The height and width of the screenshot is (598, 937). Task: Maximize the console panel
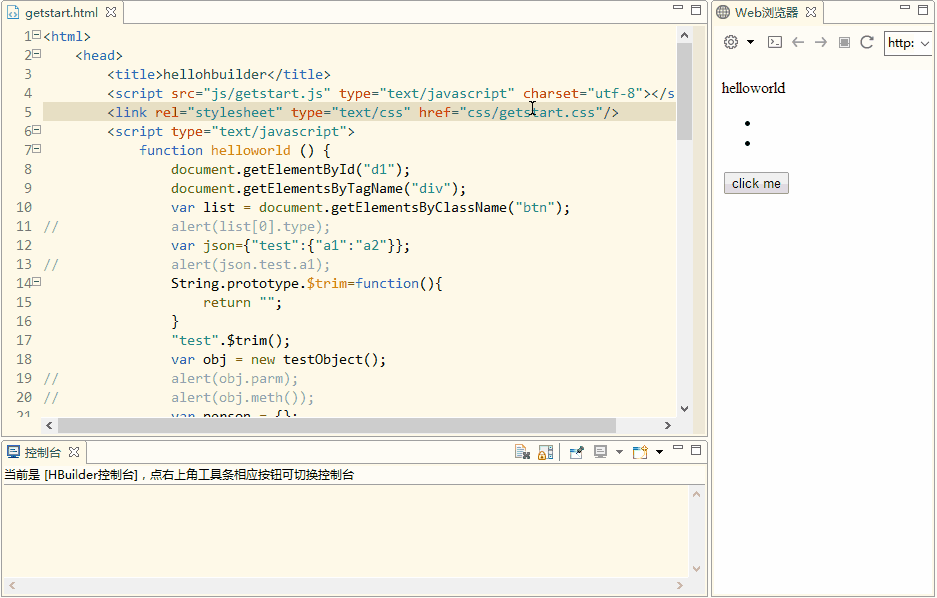click(696, 450)
